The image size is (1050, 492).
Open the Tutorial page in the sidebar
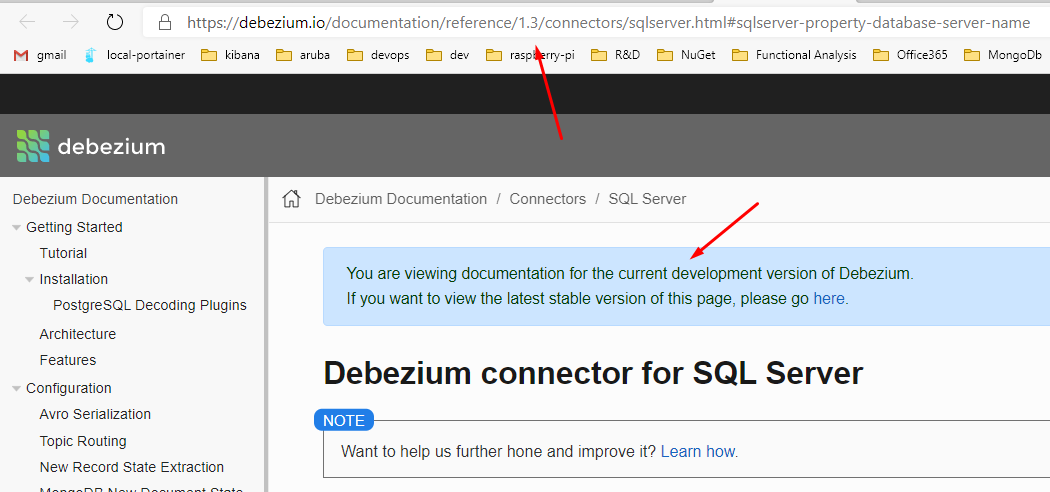[x=63, y=253]
